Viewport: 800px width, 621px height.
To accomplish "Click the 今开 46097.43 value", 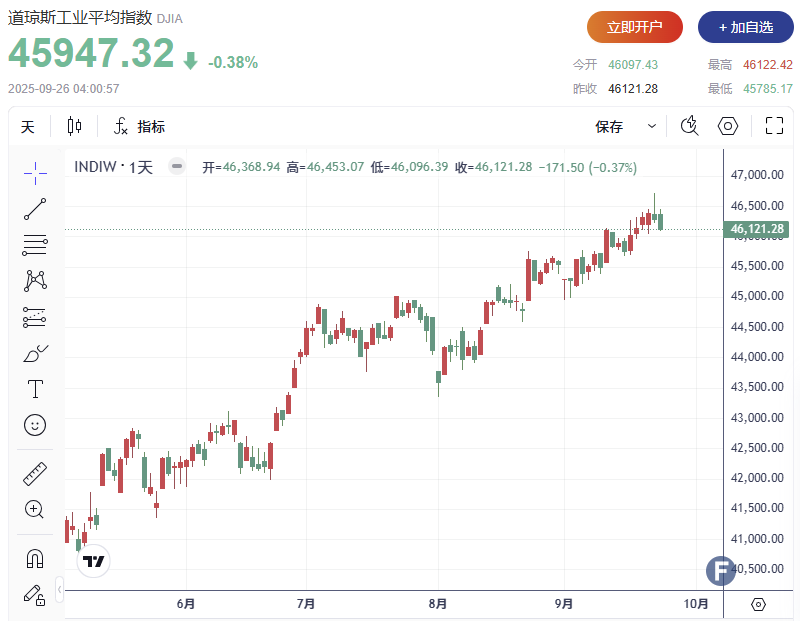I will [633, 65].
